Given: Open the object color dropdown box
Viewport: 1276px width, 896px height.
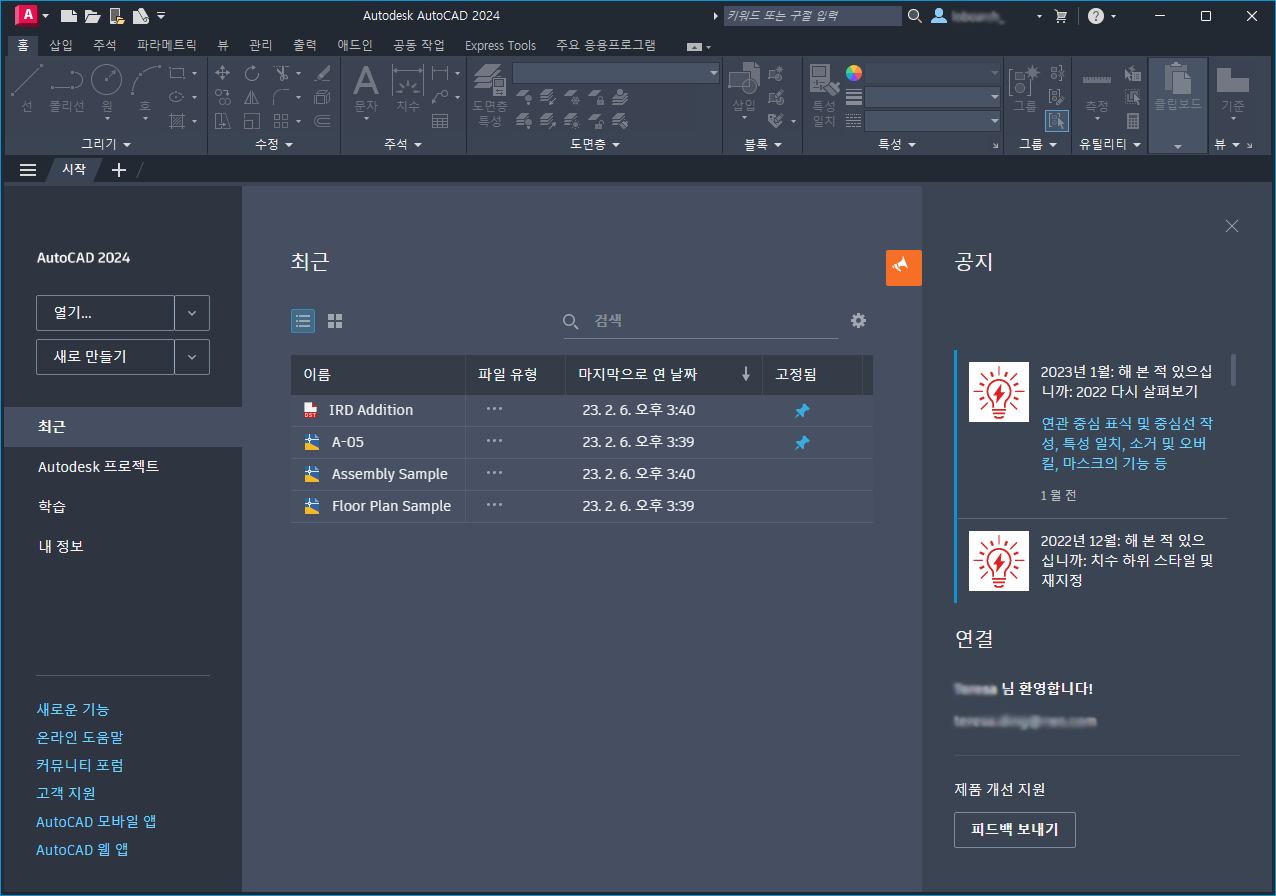Looking at the screenshot, I should [x=932, y=72].
